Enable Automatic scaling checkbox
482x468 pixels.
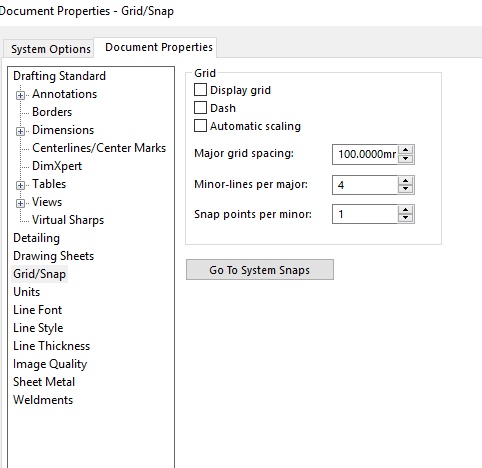[x=200, y=126]
